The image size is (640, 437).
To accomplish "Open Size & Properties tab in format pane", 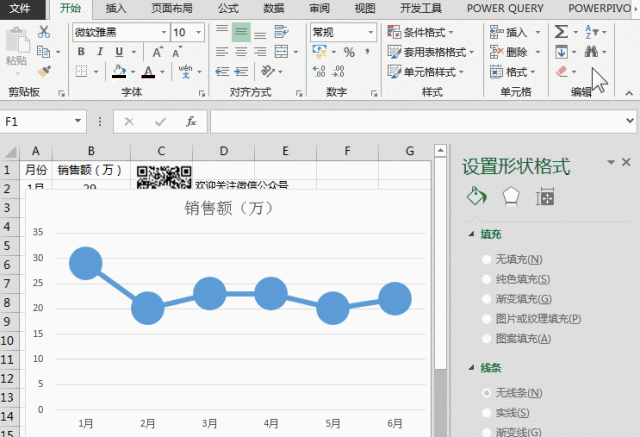I will 545,197.
